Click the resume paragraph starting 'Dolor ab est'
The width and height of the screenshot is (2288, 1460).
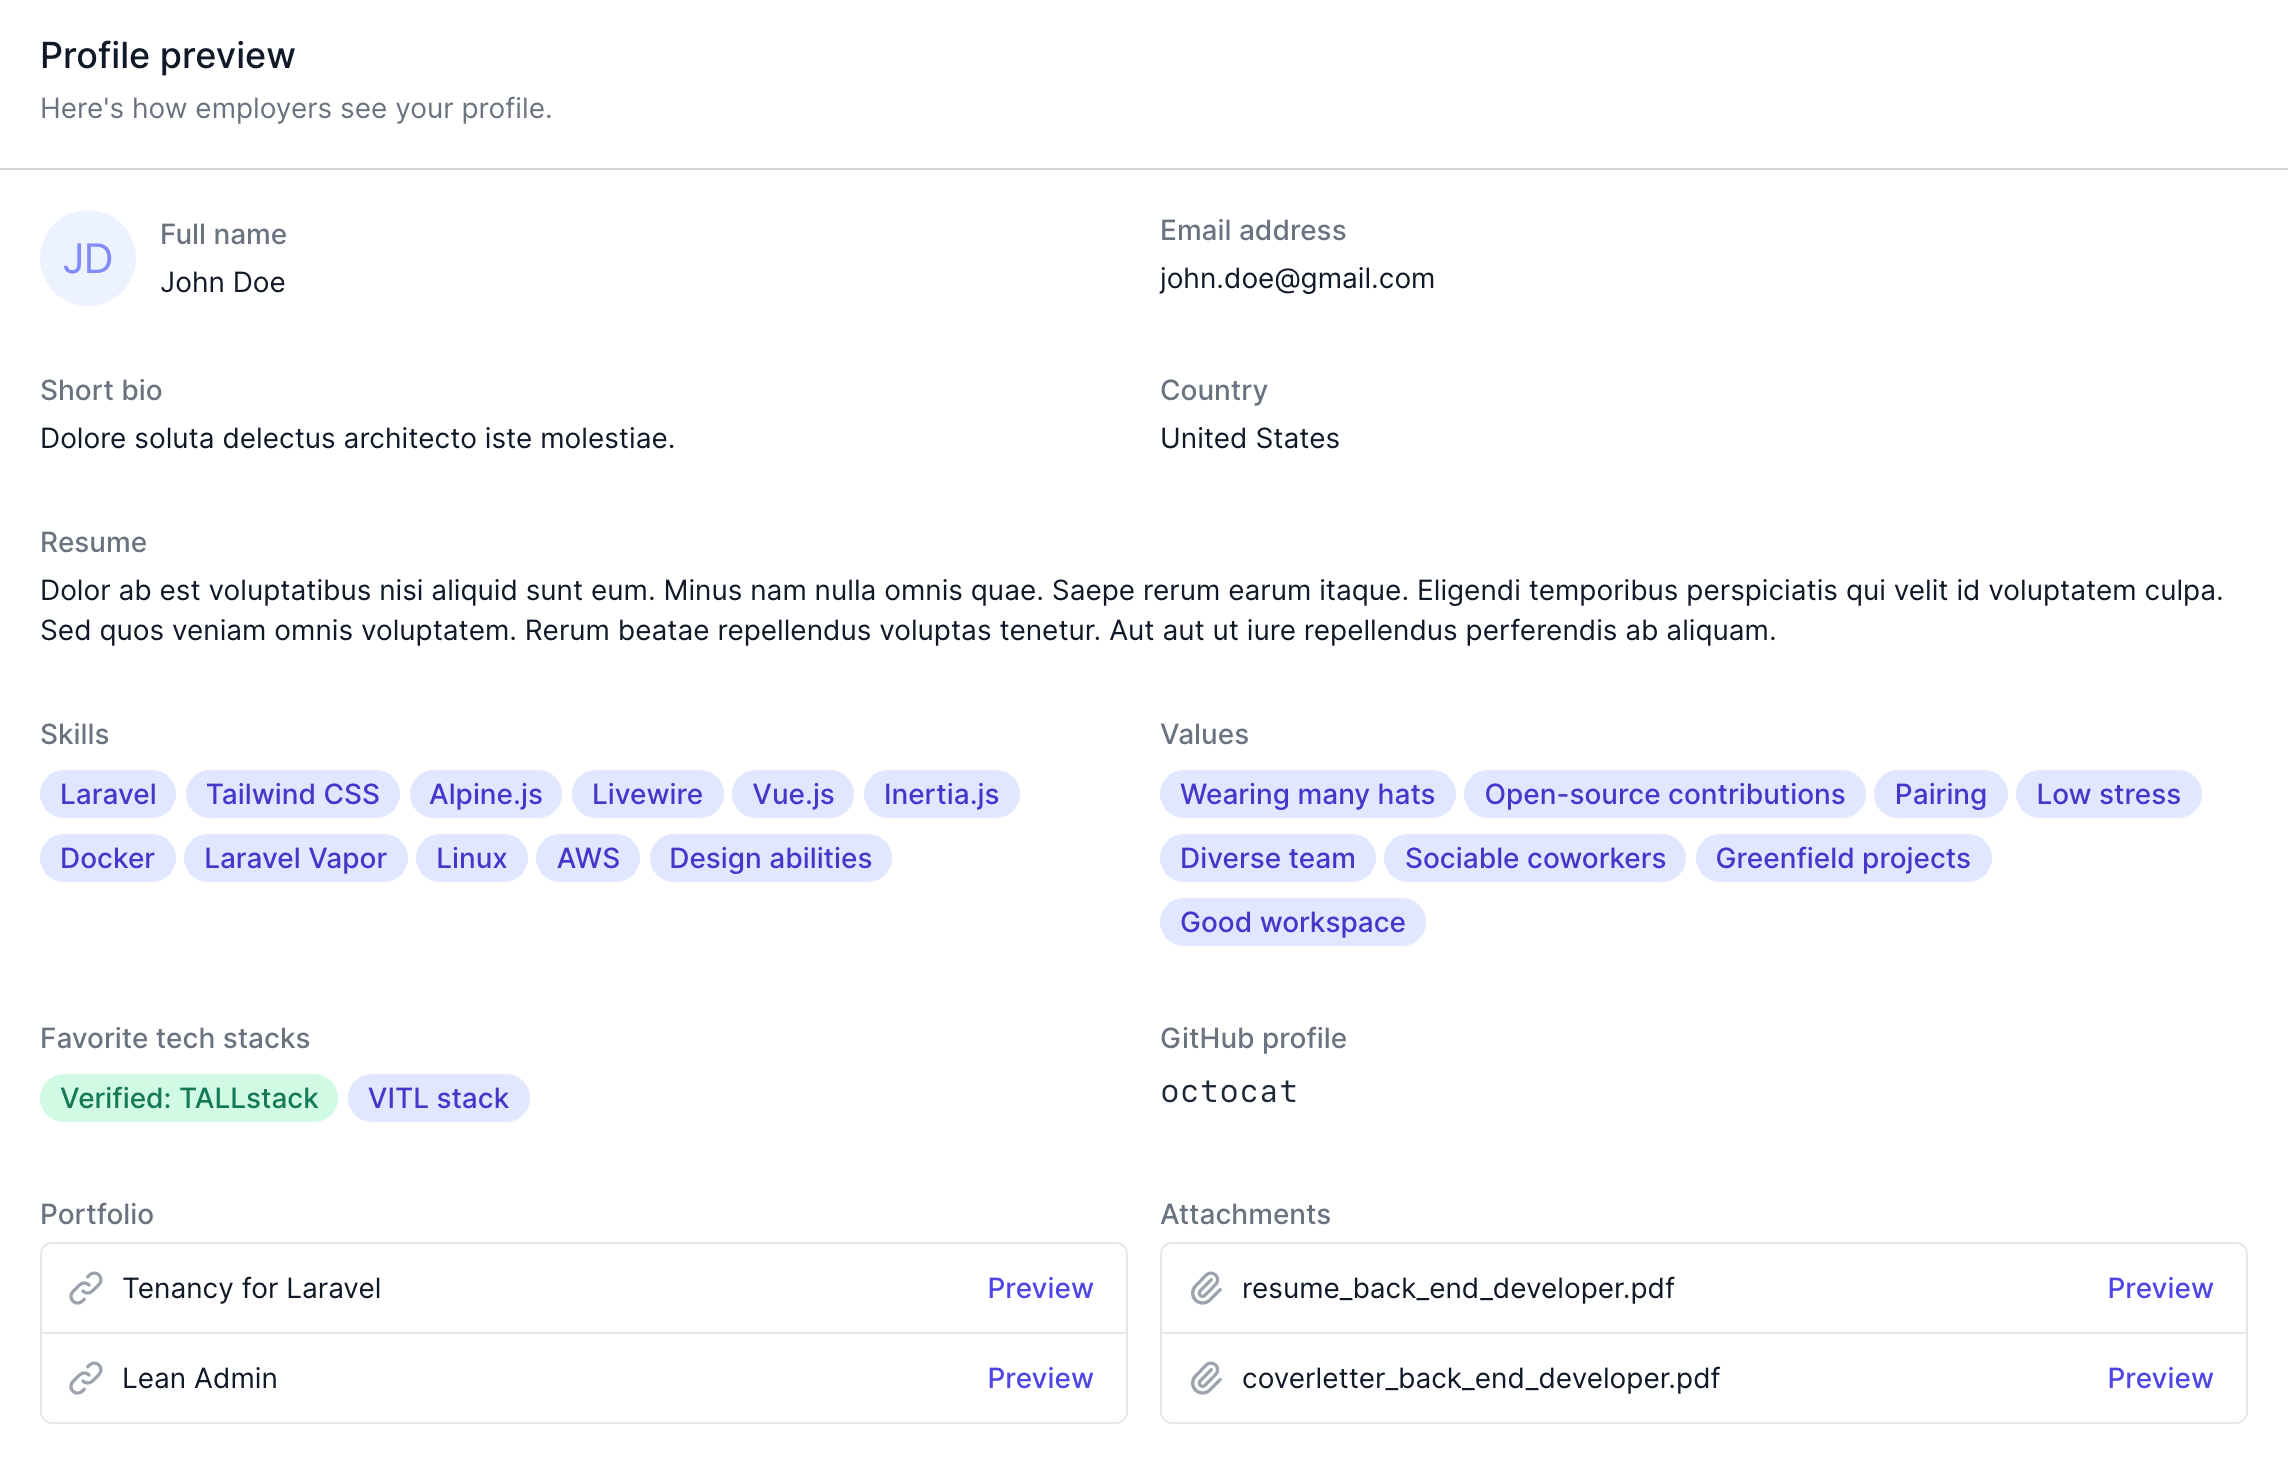coord(1131,610)
